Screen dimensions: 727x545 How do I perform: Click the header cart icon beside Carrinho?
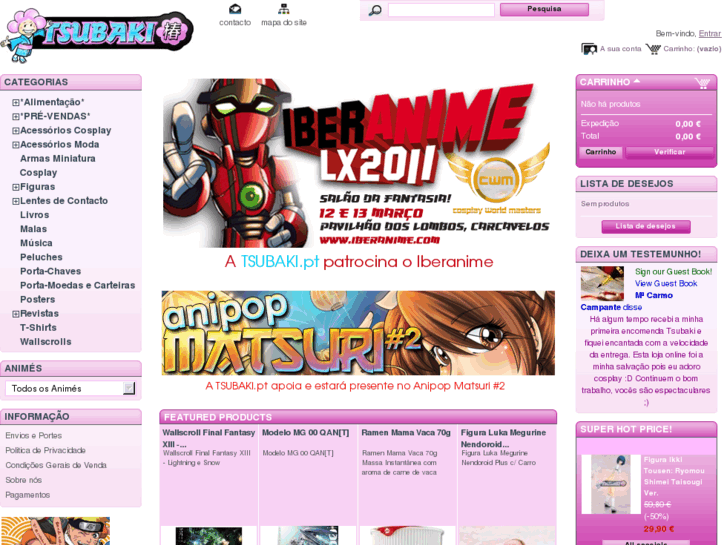point(653,49)
